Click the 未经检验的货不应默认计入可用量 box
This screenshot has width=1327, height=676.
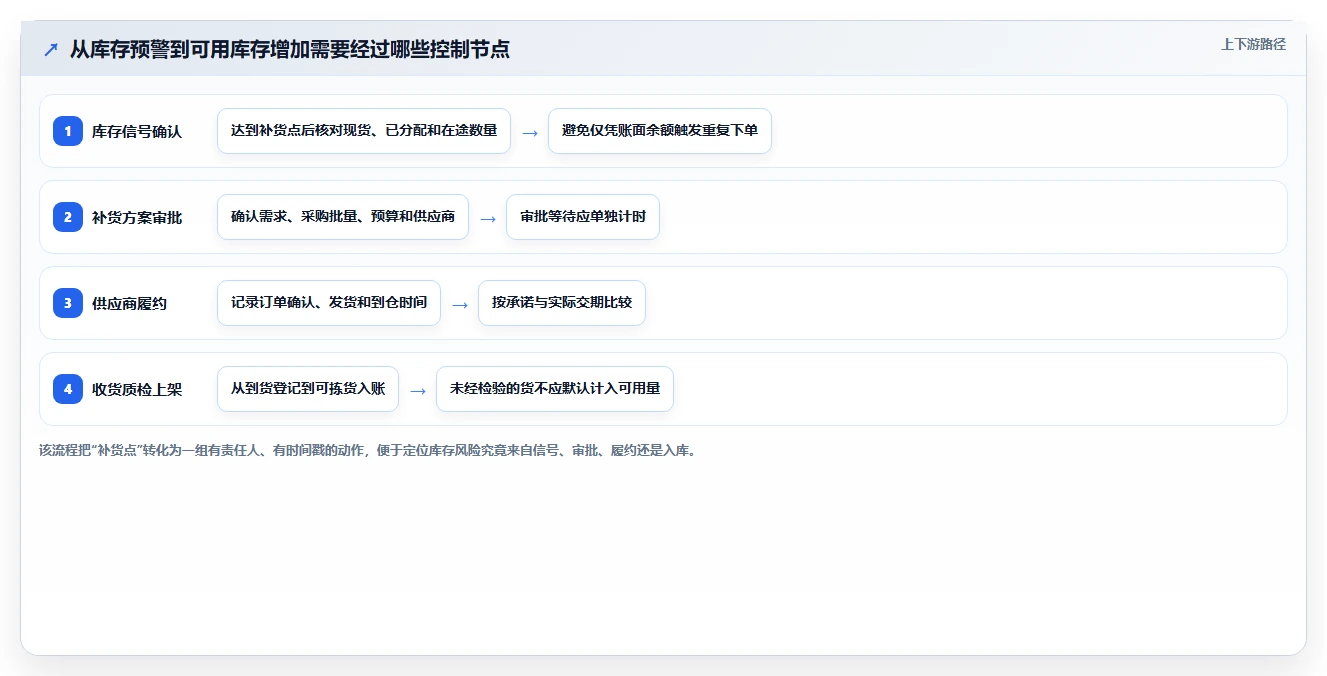555,389
